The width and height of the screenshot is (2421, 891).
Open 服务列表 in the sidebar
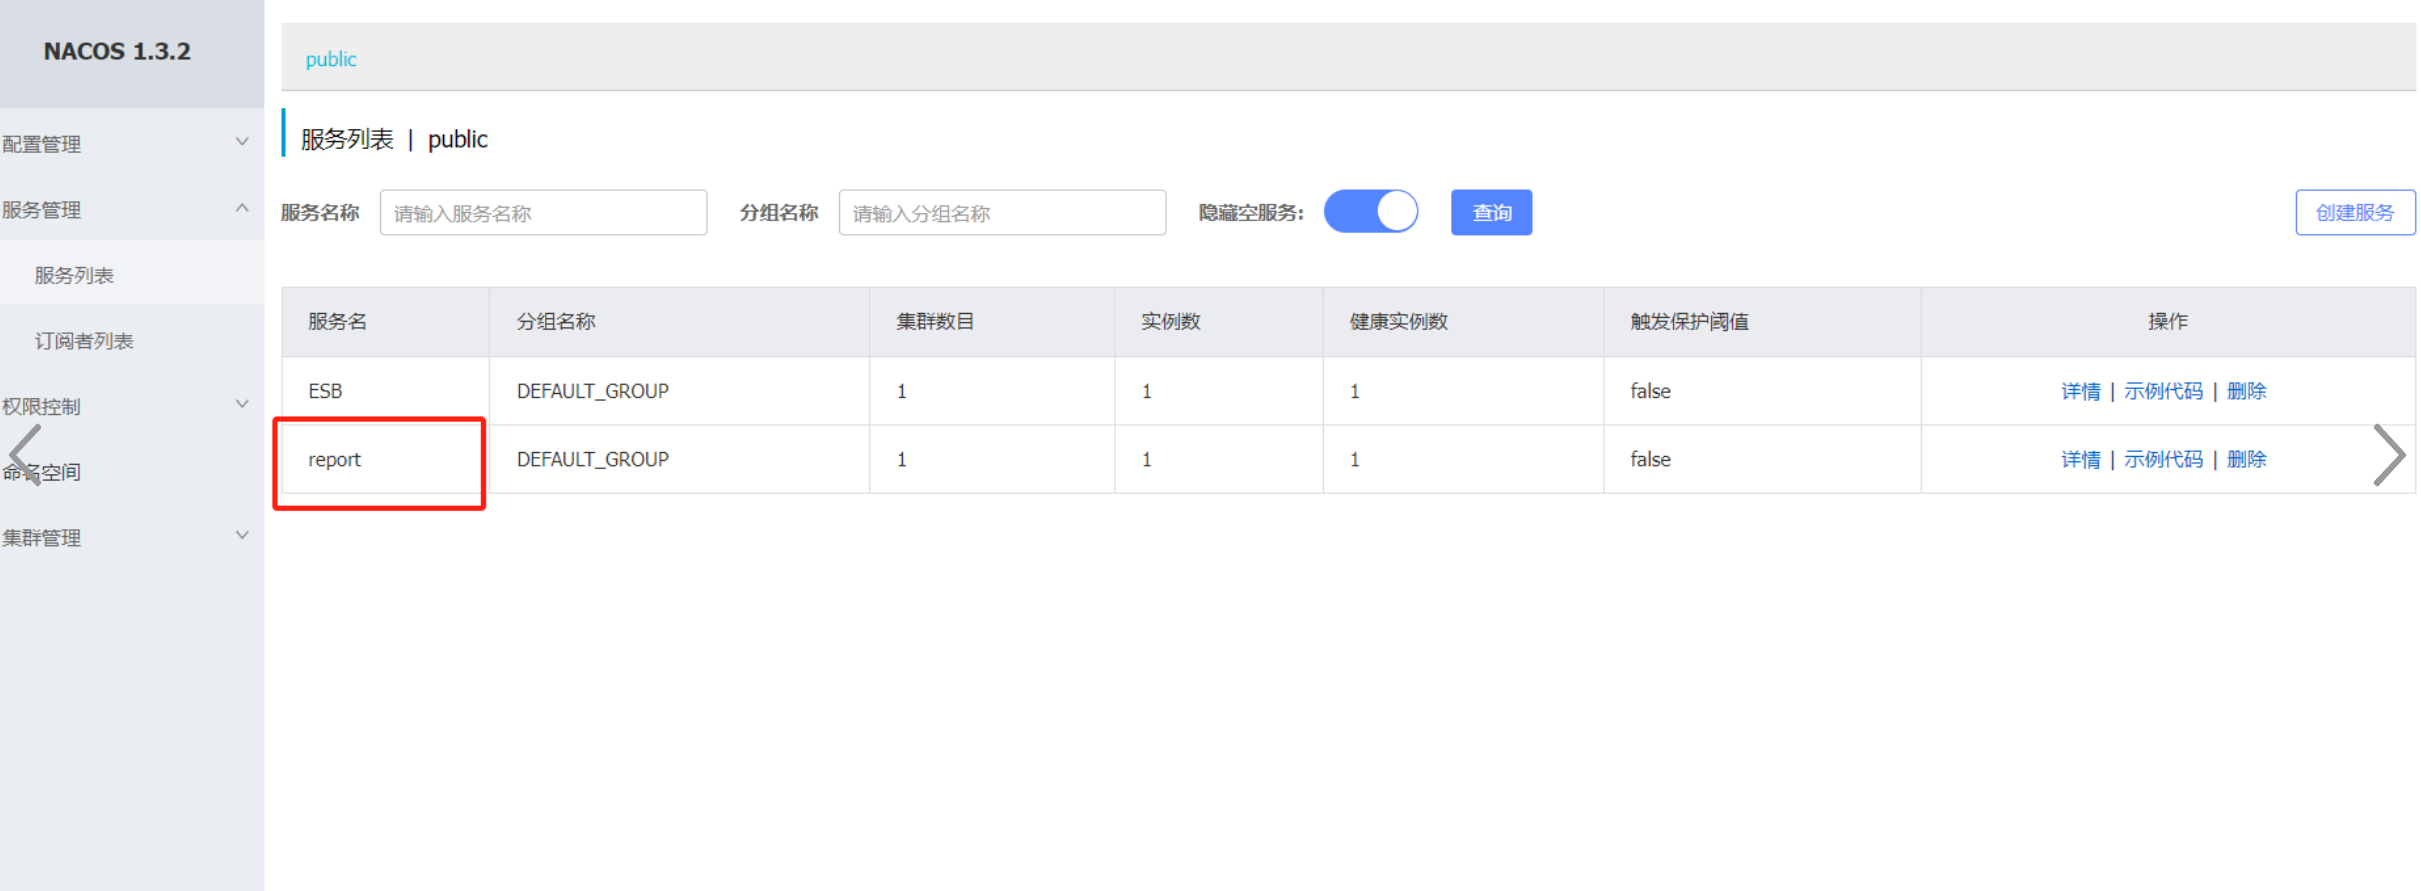click(74, 275)
